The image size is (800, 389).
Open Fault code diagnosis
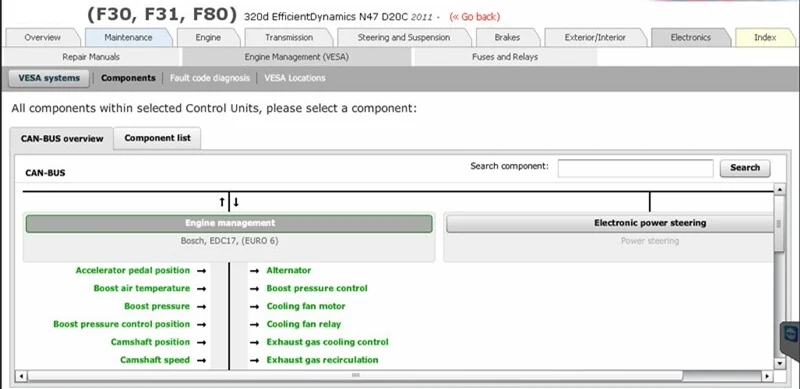210,78
